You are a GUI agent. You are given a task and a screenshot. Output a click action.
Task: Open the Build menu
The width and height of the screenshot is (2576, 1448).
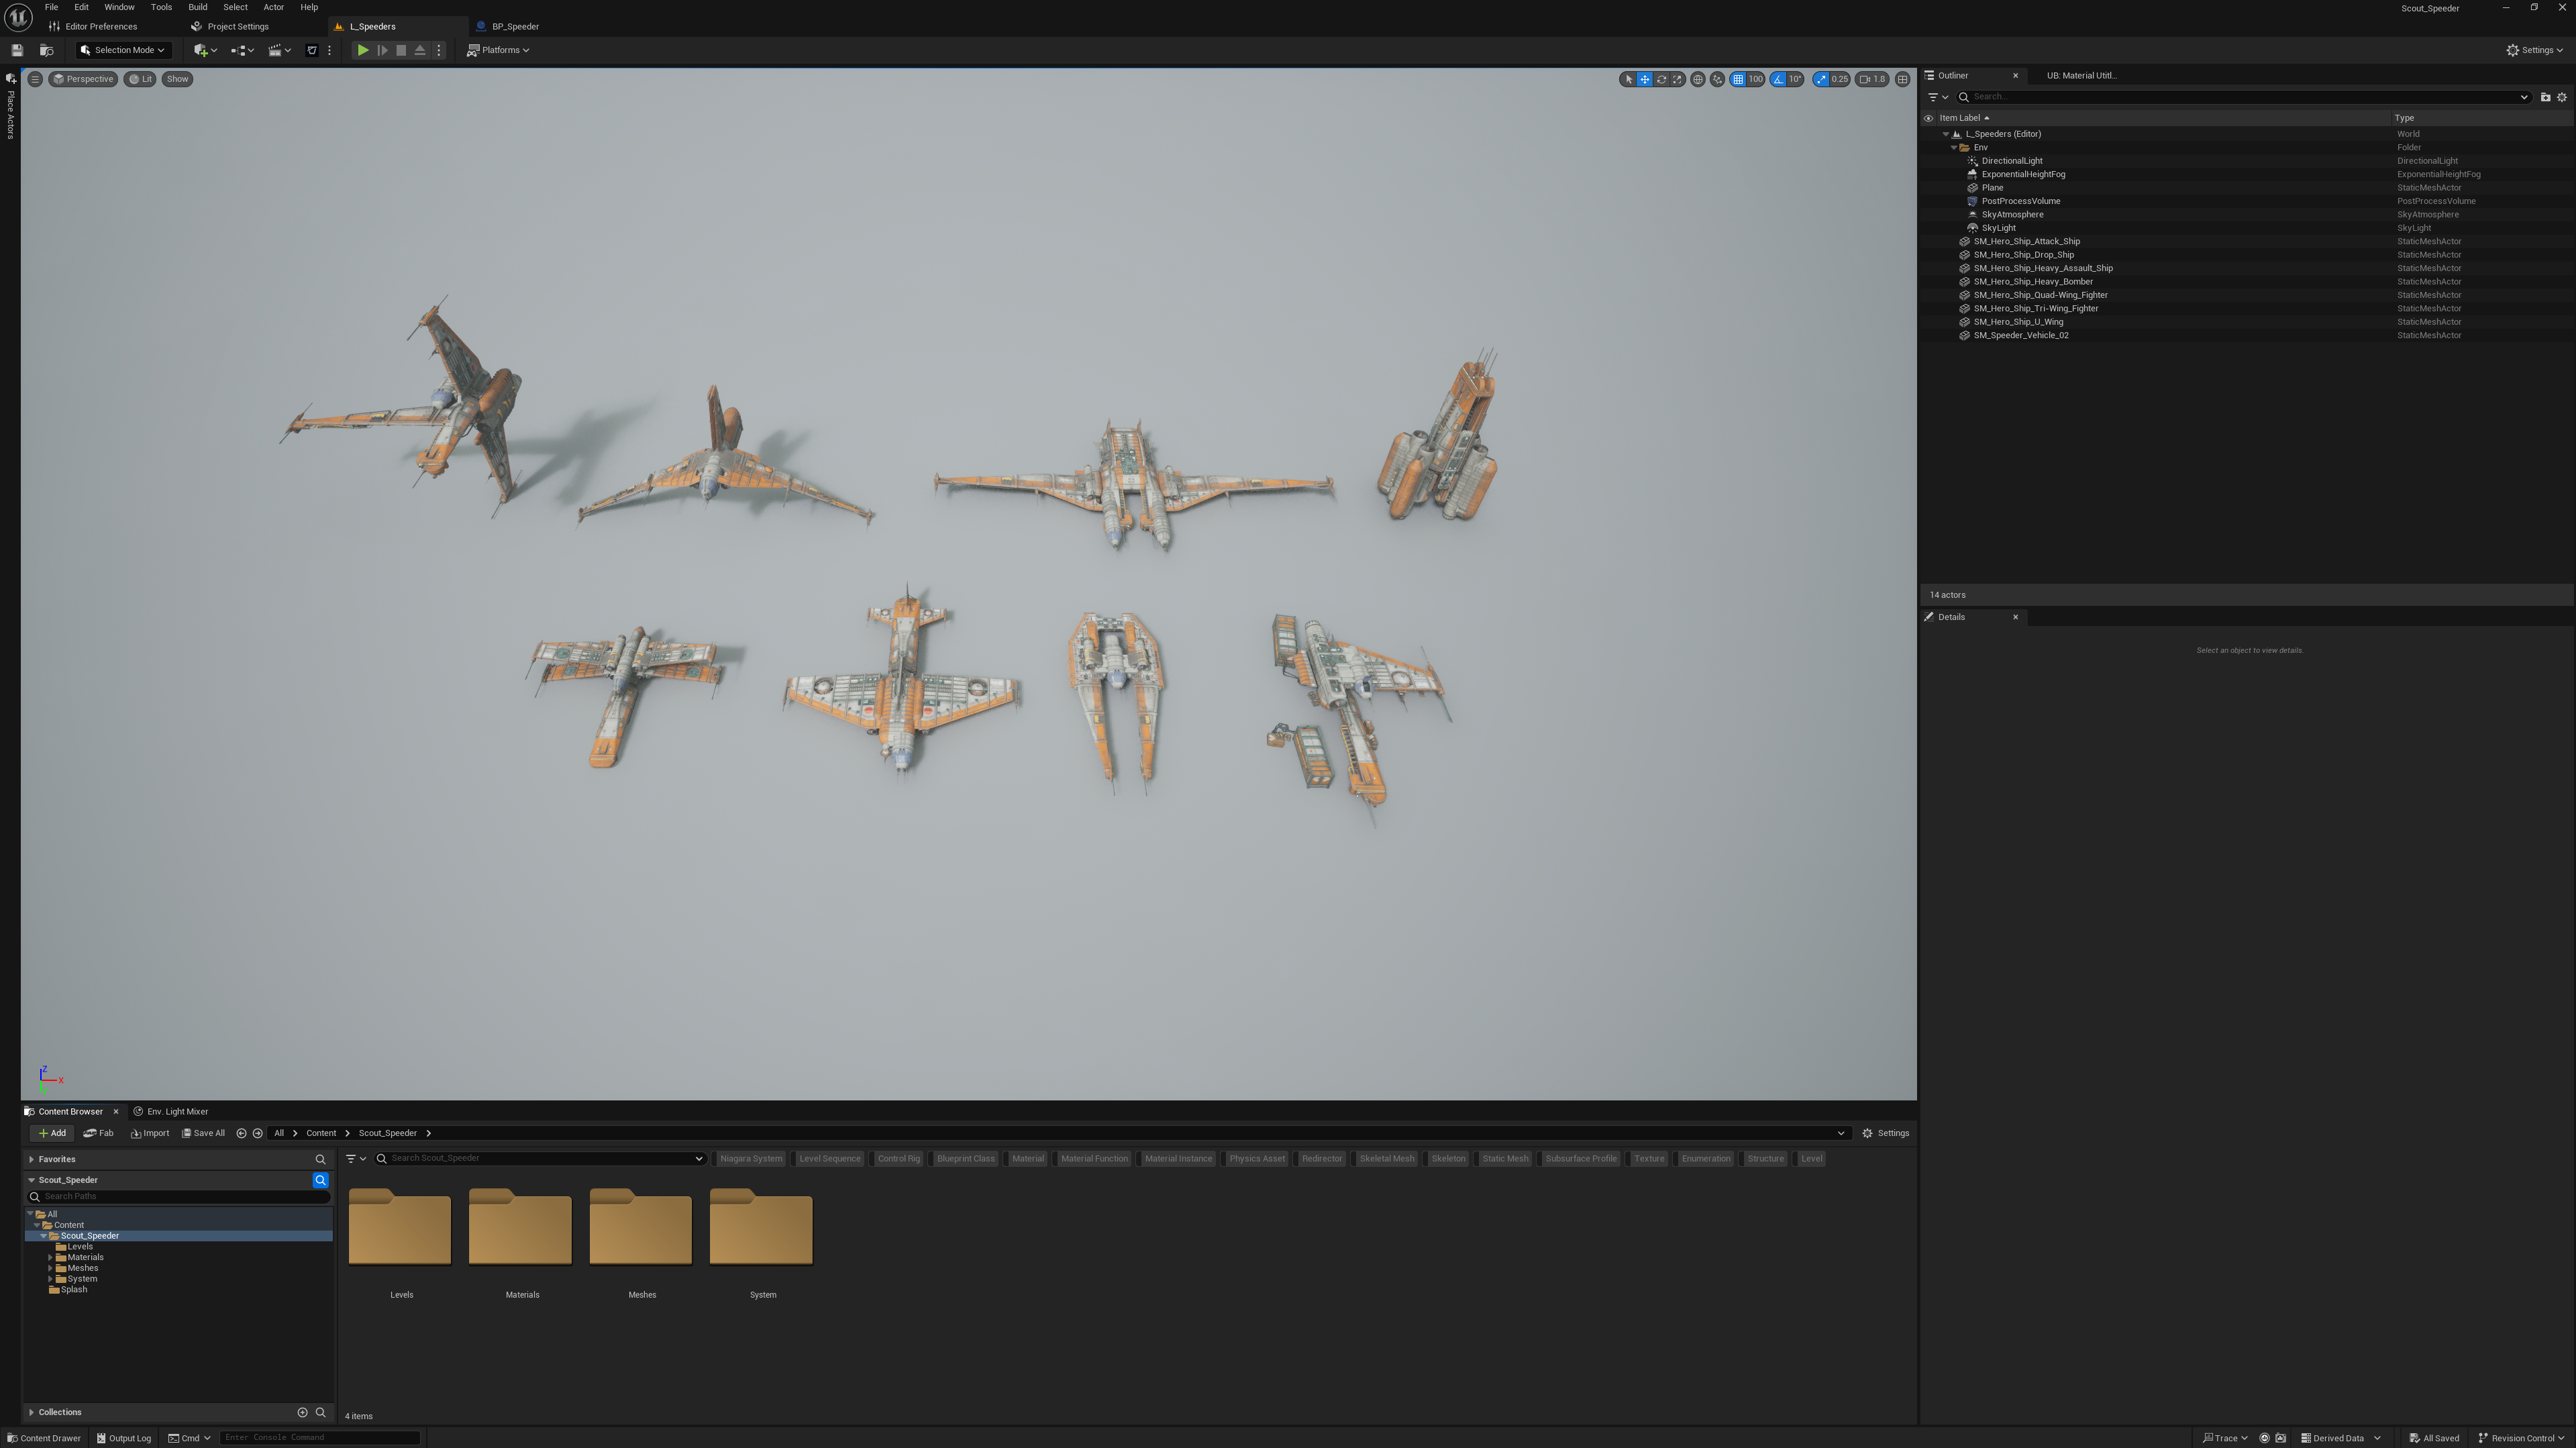tap(197, 7)
